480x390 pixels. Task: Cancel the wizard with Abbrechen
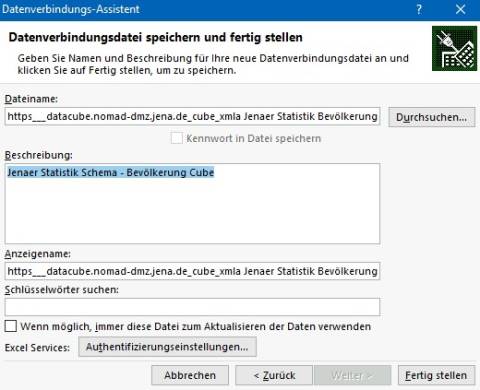[x=190, y=375]
